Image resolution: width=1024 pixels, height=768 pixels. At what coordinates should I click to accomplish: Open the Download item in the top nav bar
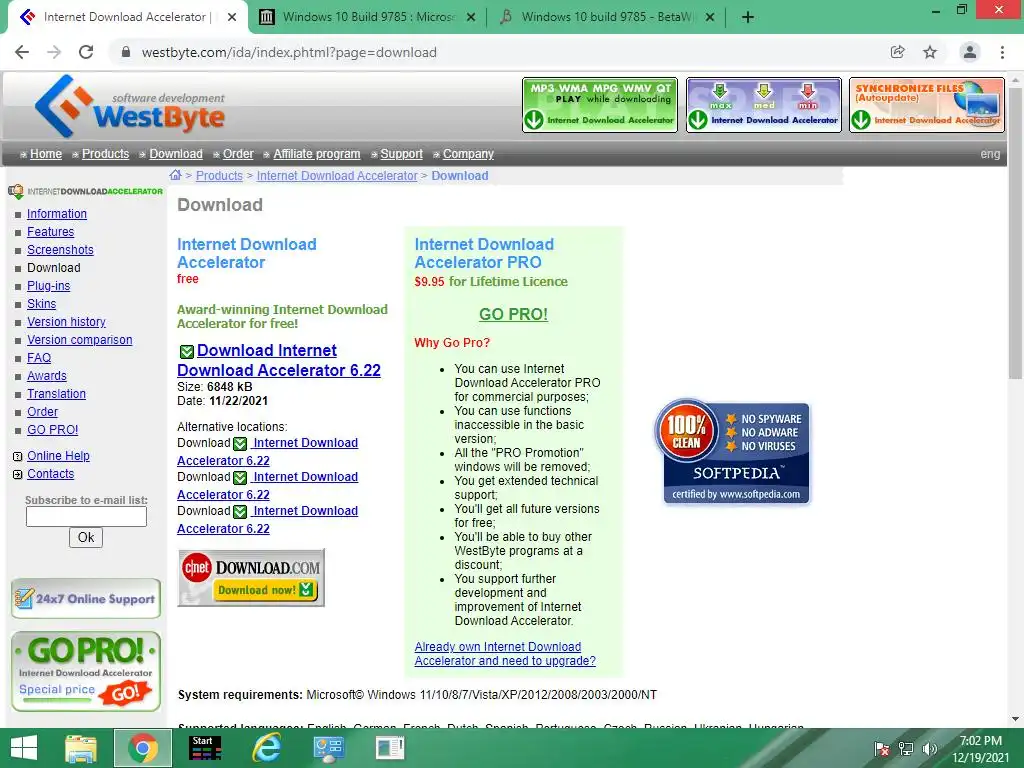[176, 154]
